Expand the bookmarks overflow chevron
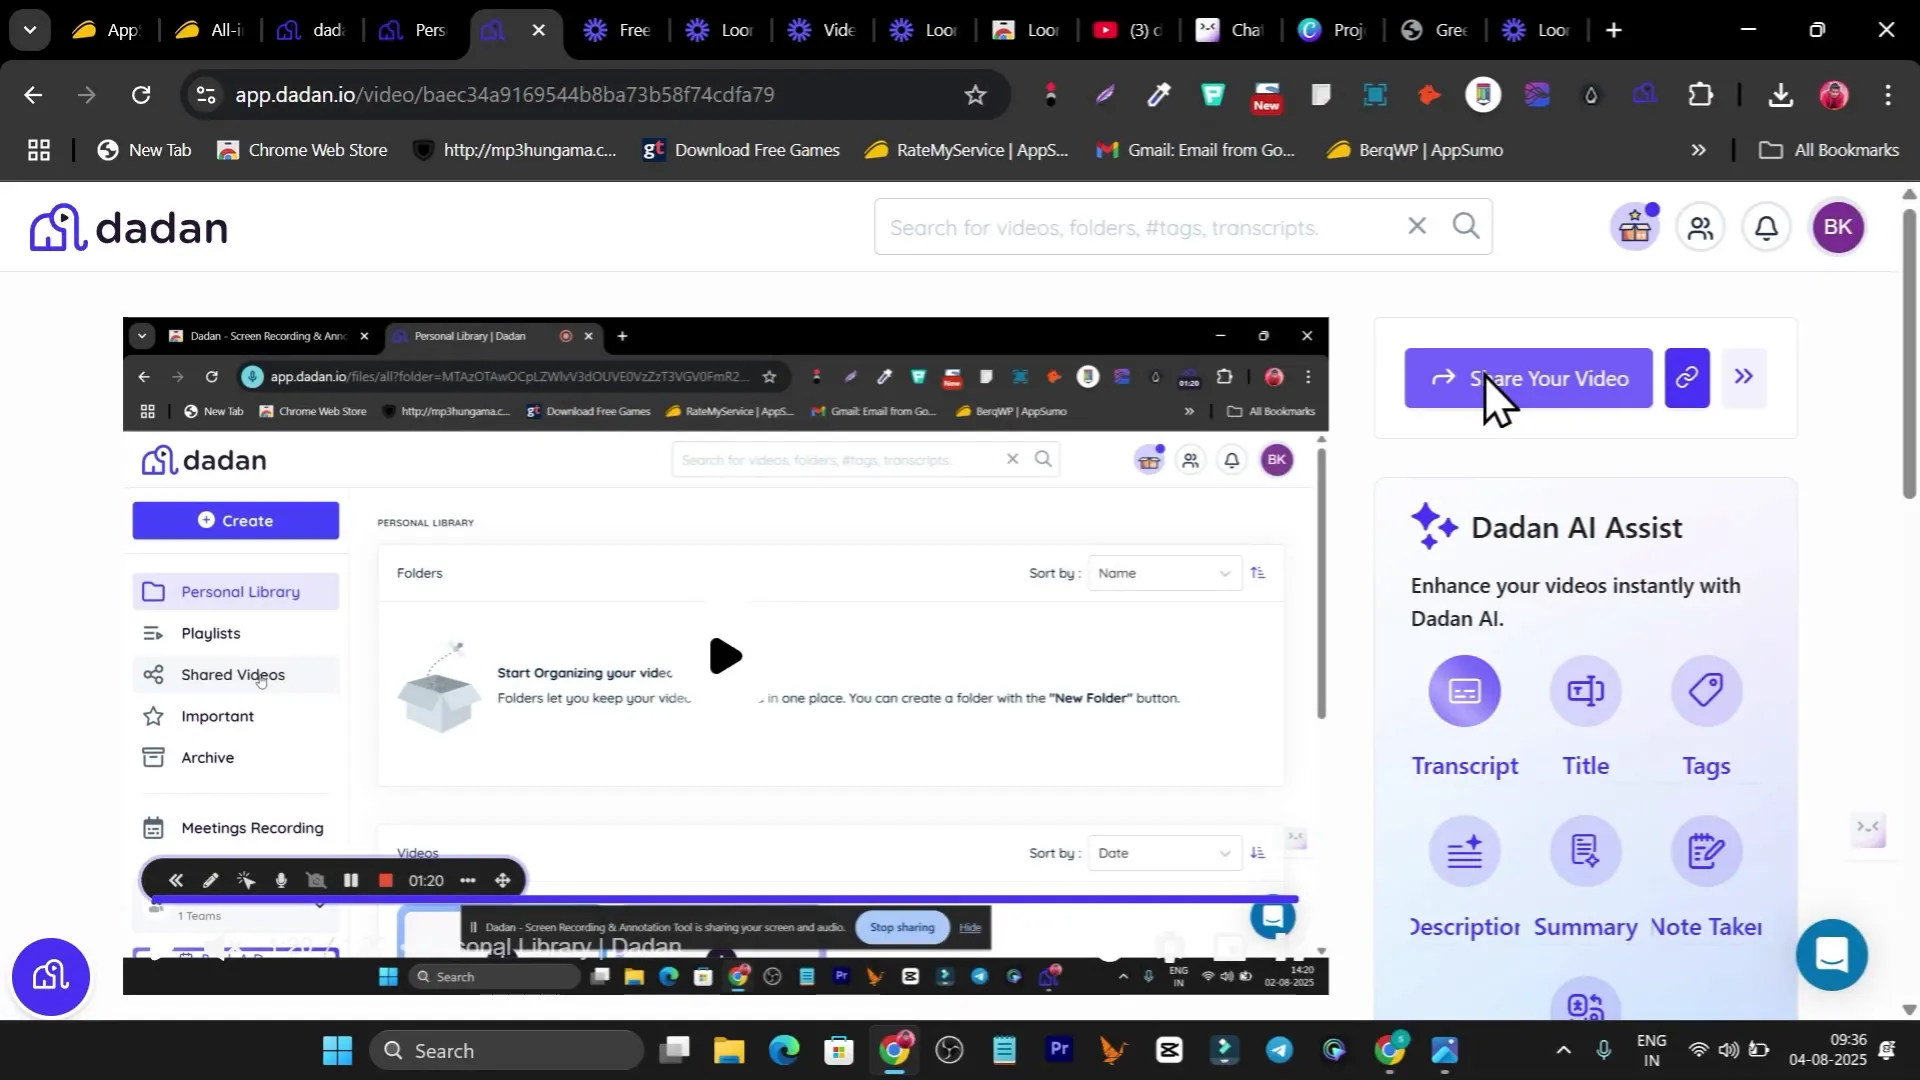 1698,150
